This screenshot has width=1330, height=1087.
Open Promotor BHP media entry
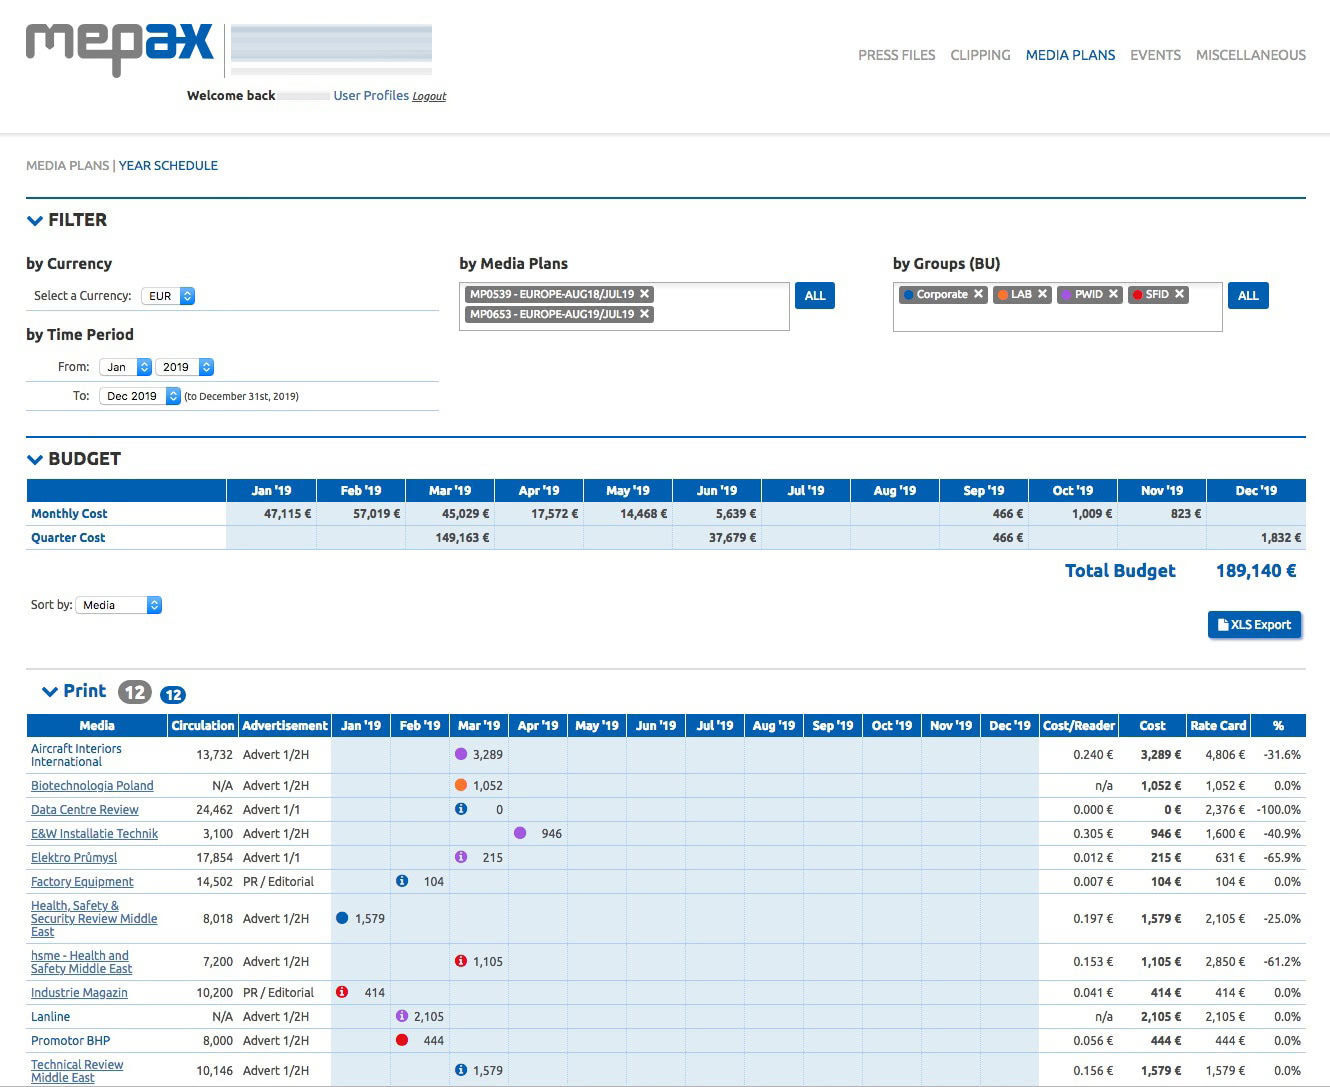point(70,1041)
